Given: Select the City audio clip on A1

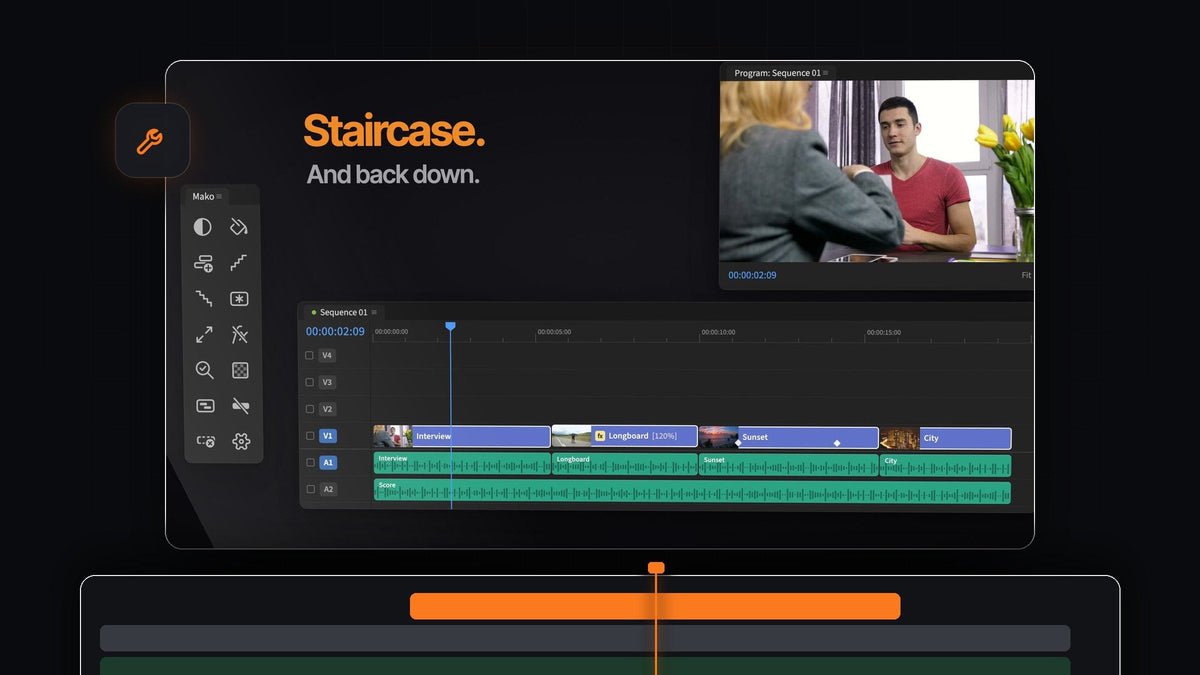Looking at the screenshot, I should [946, 465].
